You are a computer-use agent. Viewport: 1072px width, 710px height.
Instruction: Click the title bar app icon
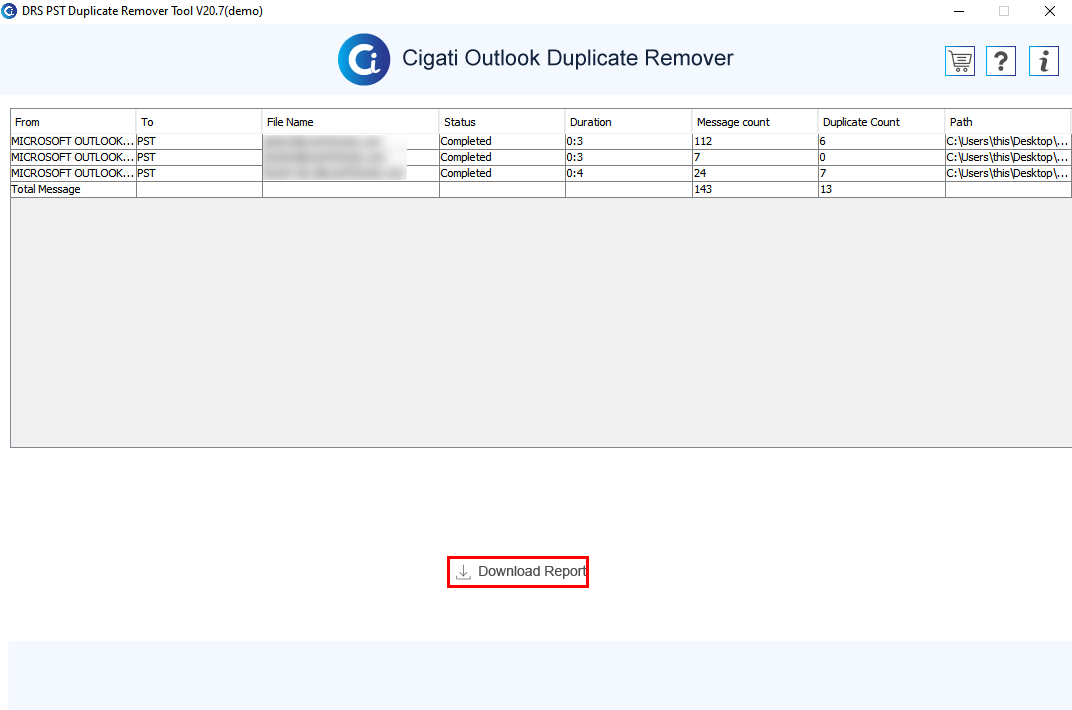10,11
